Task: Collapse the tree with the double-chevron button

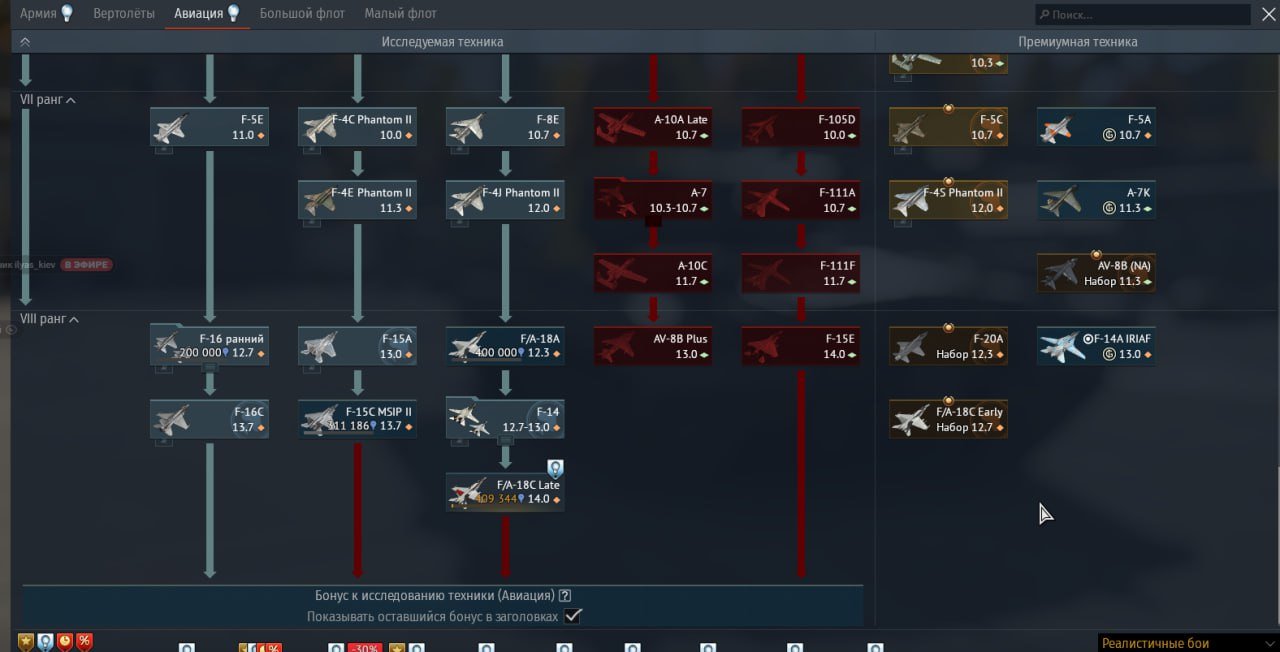Action: [x=25, y=42]
